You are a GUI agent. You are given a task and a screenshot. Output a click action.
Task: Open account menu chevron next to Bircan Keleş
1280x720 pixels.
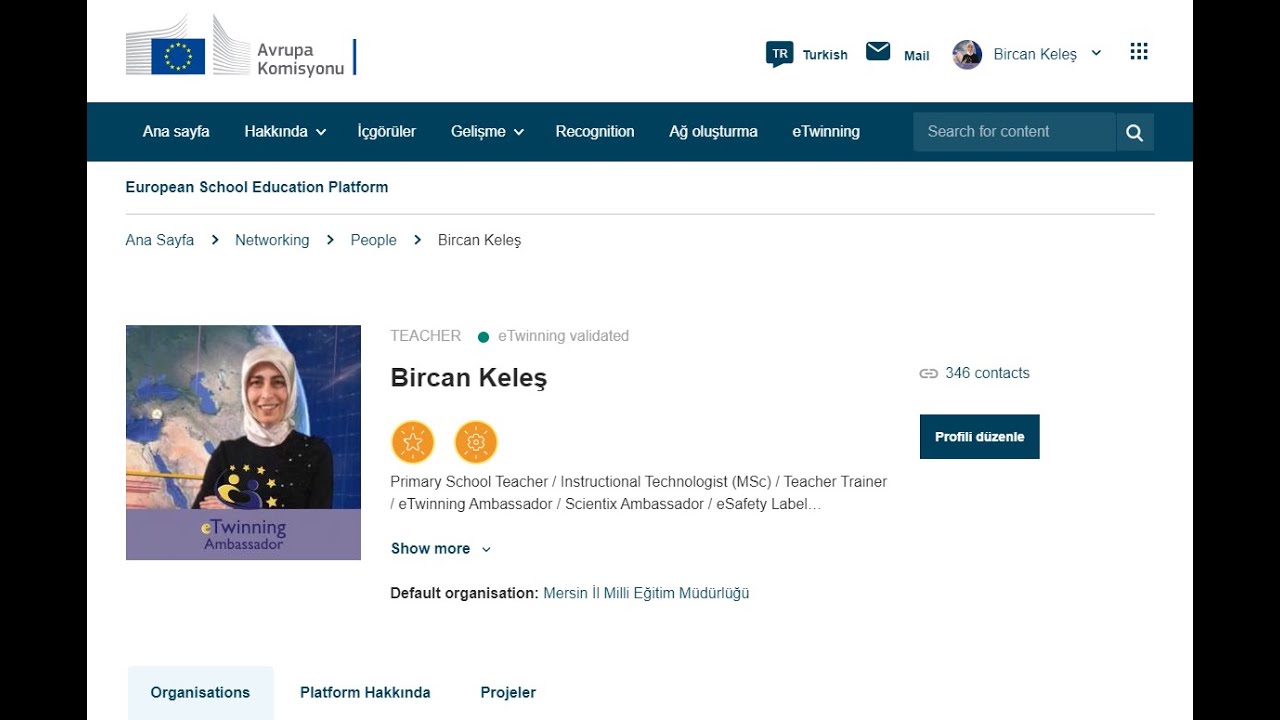(1096, 53)
